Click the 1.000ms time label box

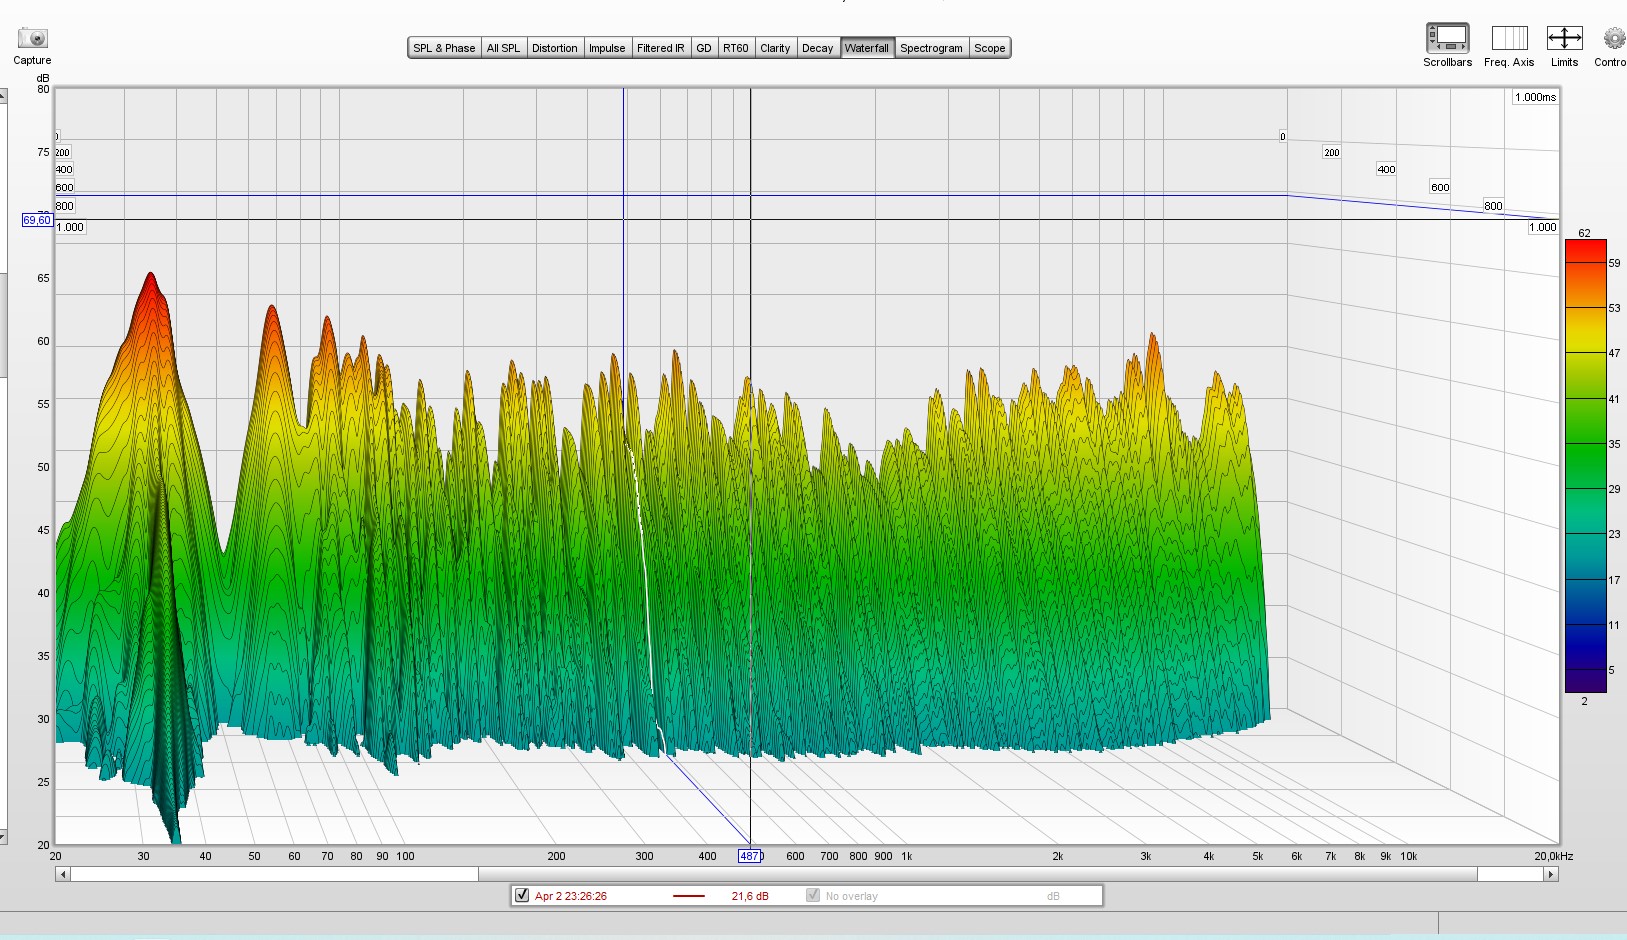1535,97
